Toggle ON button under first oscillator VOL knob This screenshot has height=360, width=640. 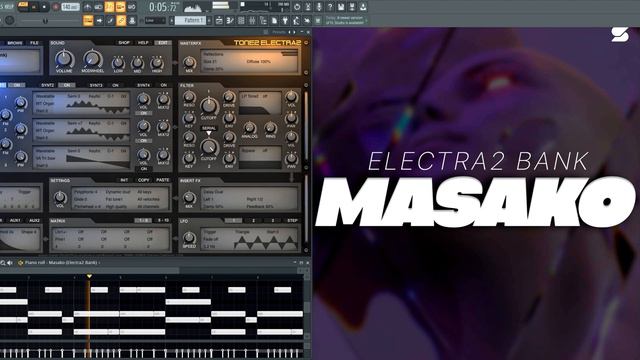tap(144, 113)
